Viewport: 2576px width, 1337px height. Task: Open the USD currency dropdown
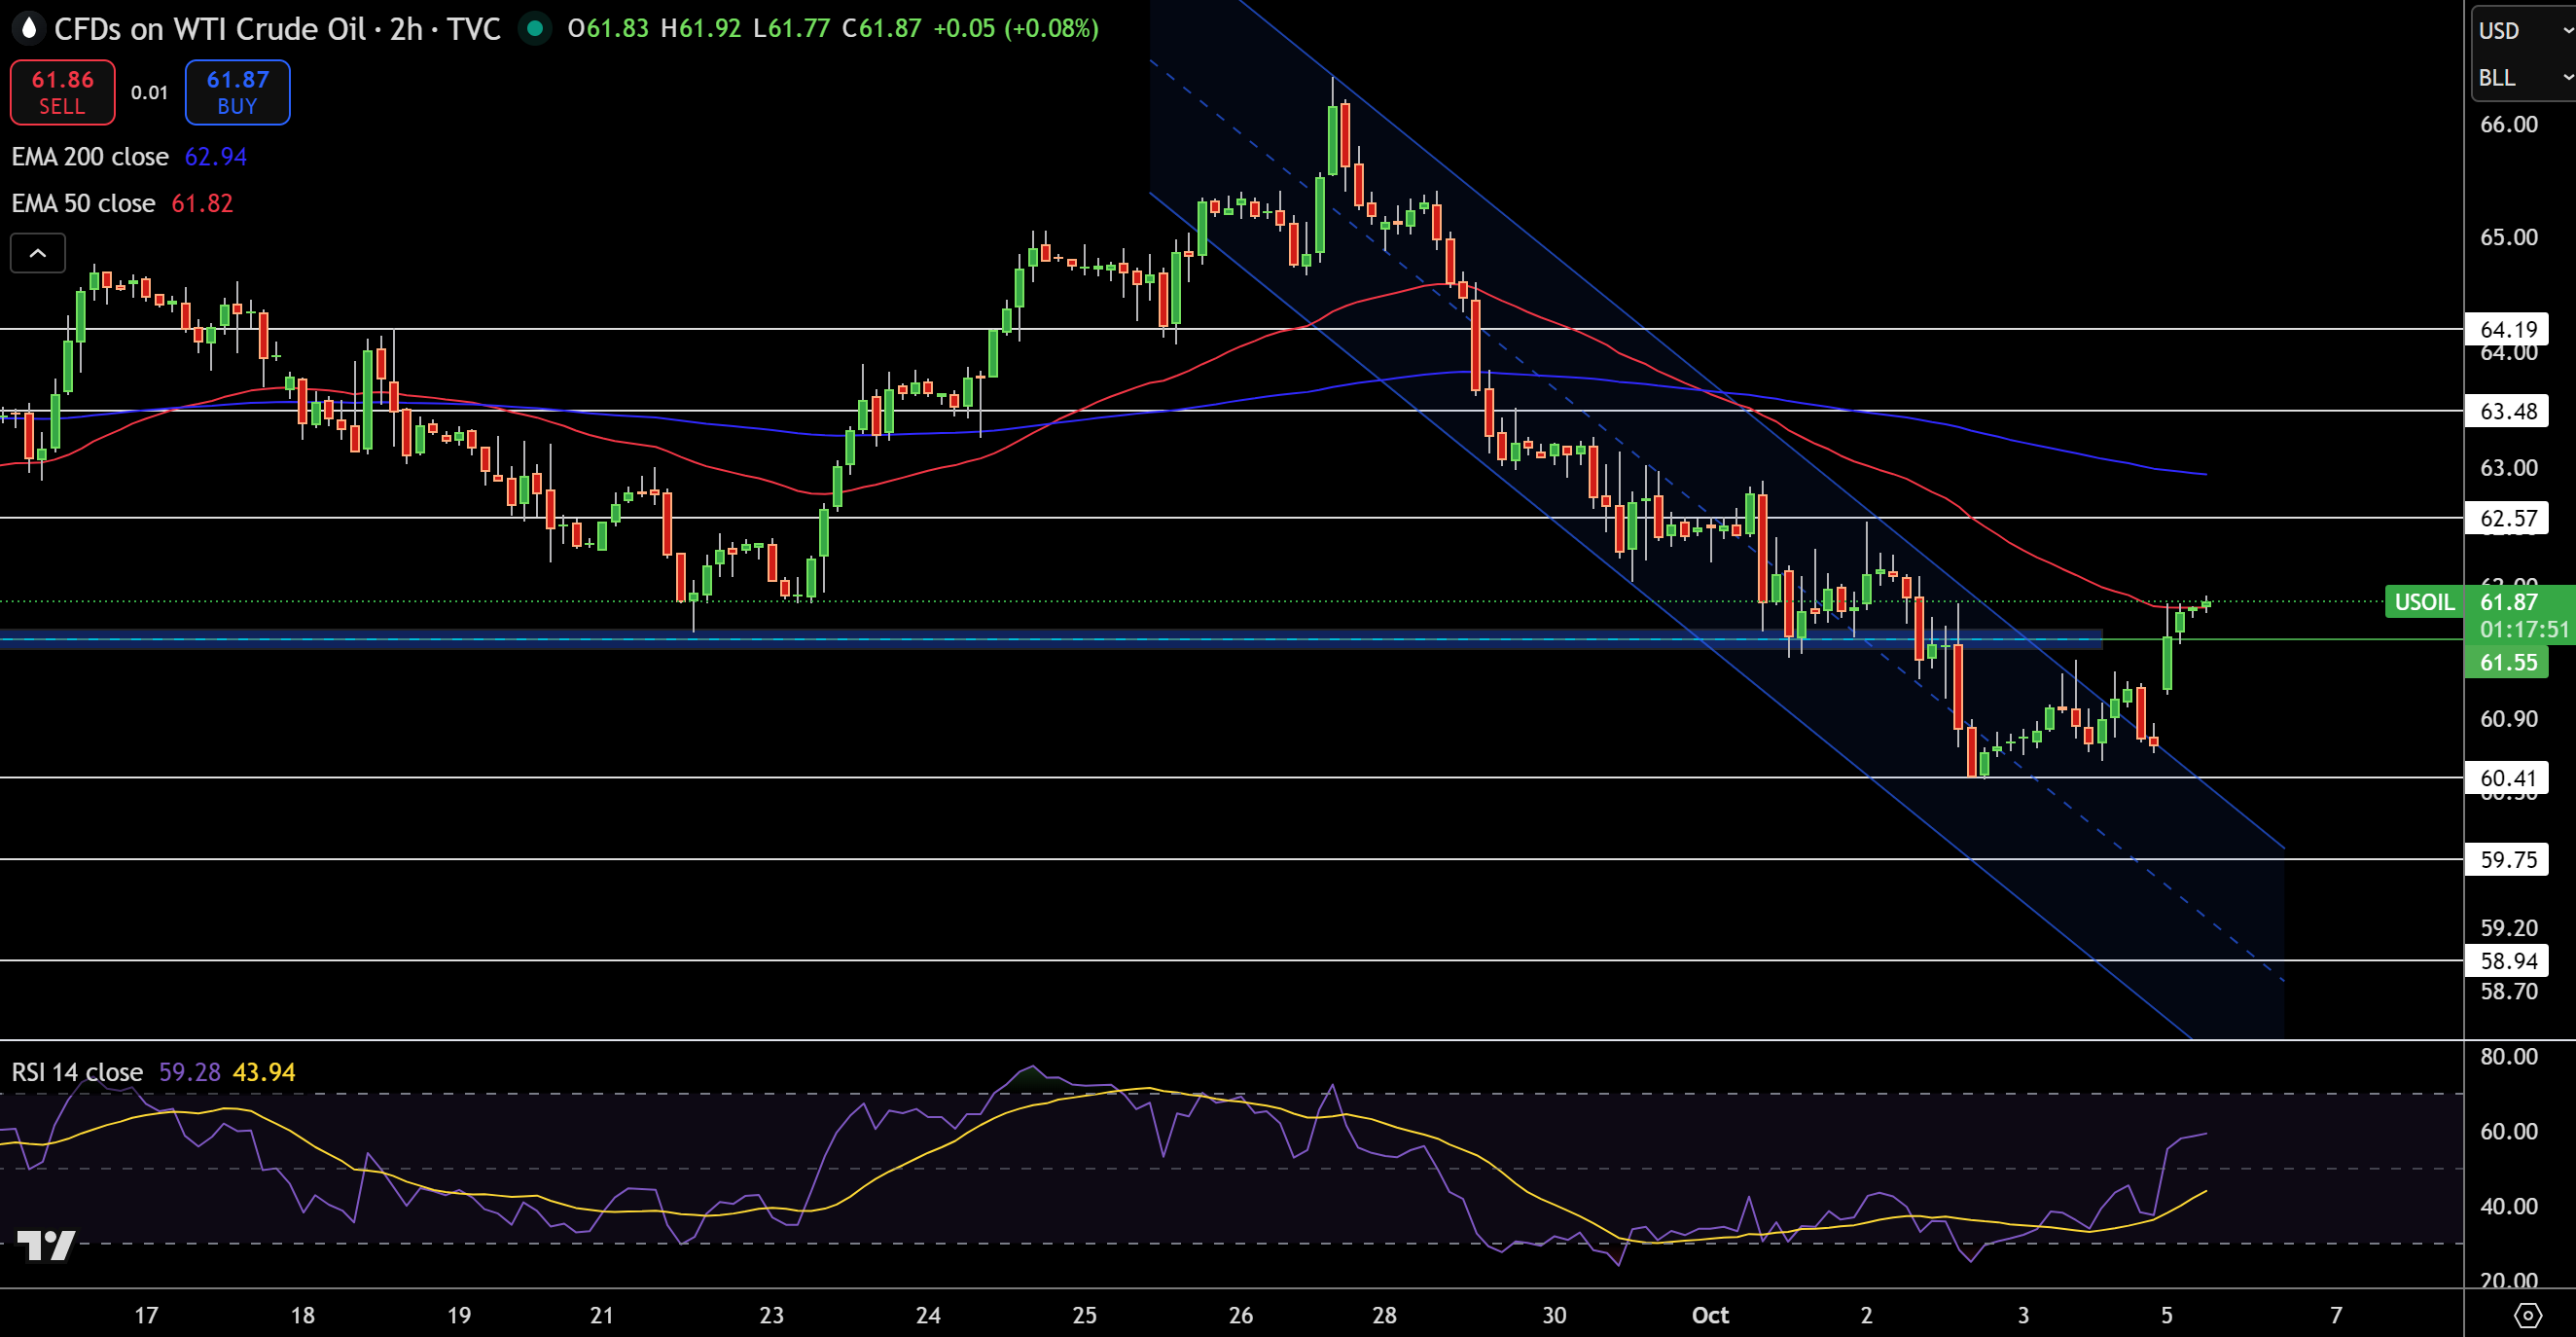(x=2524, y=30)
